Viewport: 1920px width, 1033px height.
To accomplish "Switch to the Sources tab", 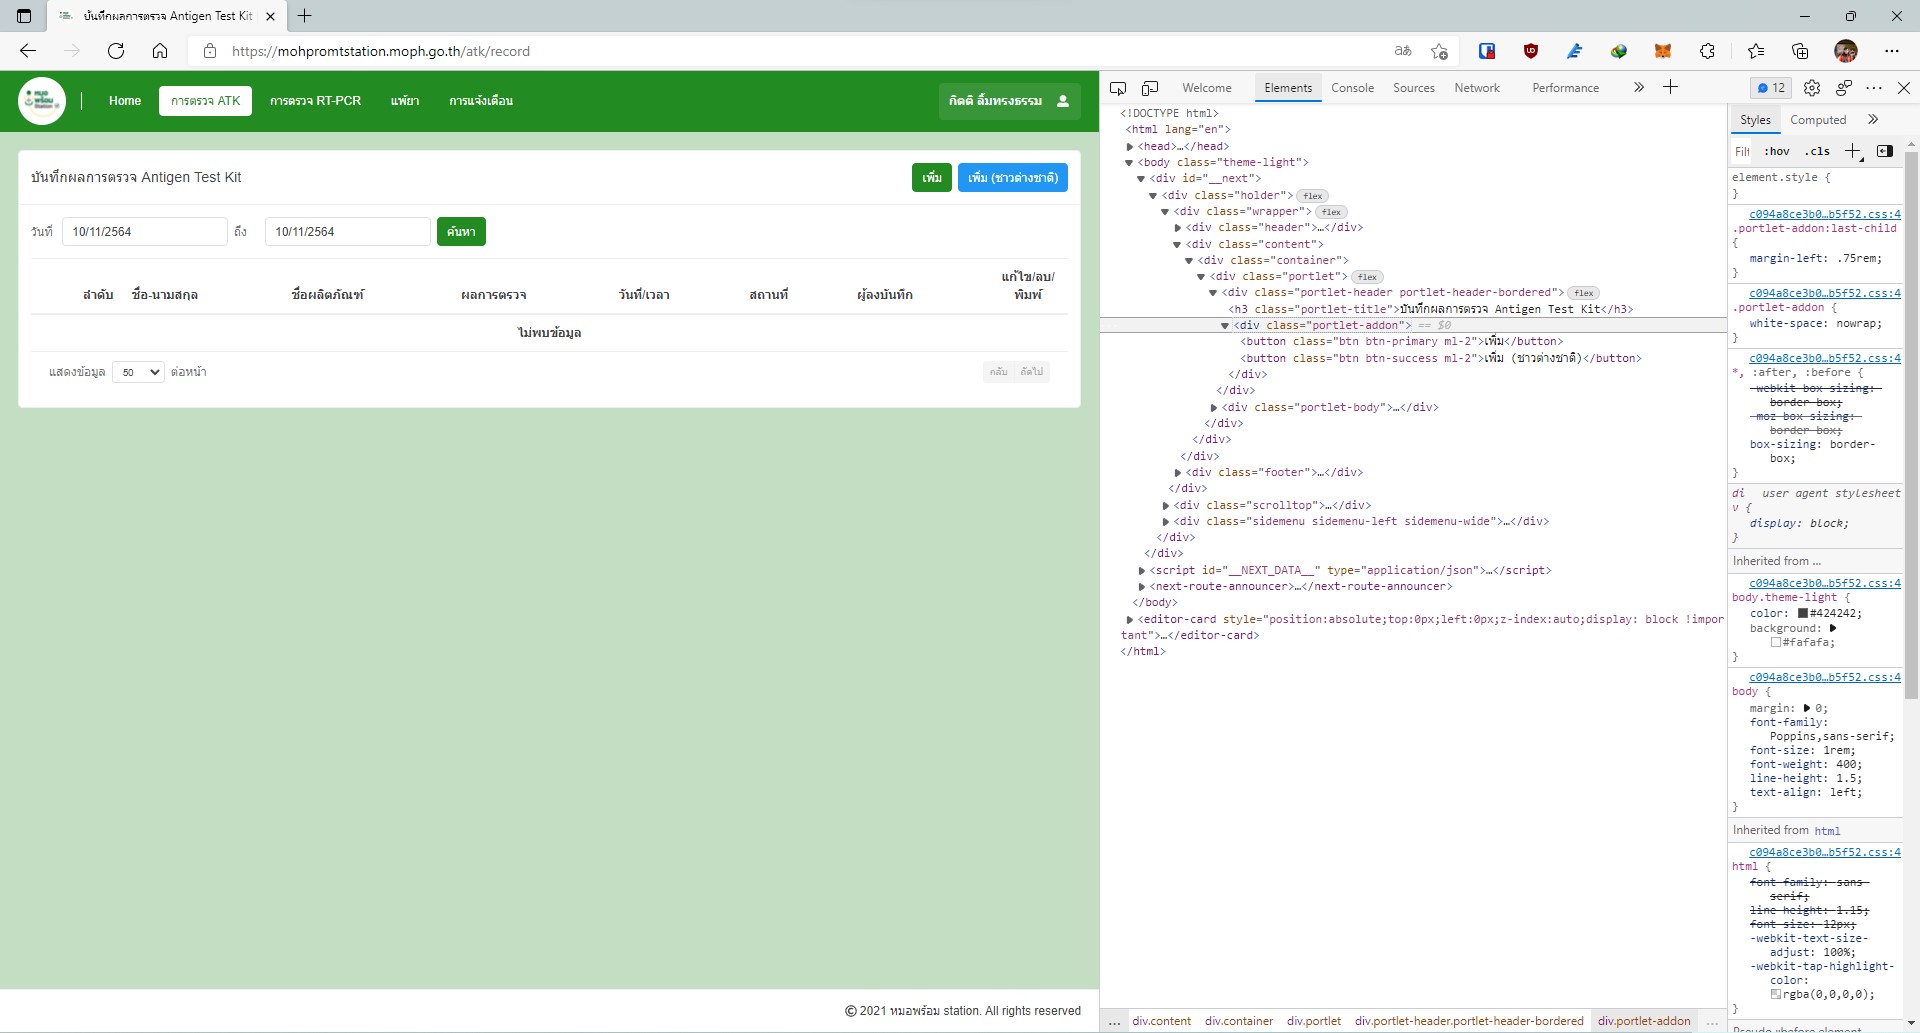I will (1414, 88).
